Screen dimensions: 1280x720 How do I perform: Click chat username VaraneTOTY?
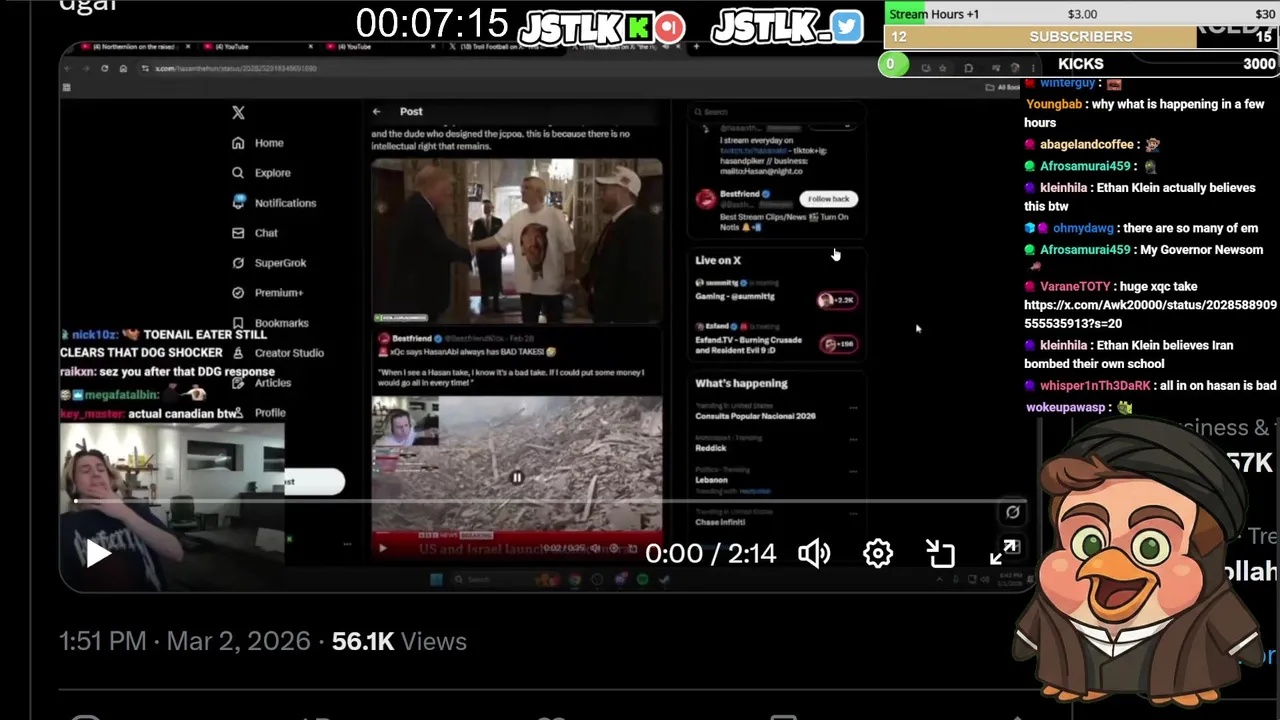tap(1075, 287)
